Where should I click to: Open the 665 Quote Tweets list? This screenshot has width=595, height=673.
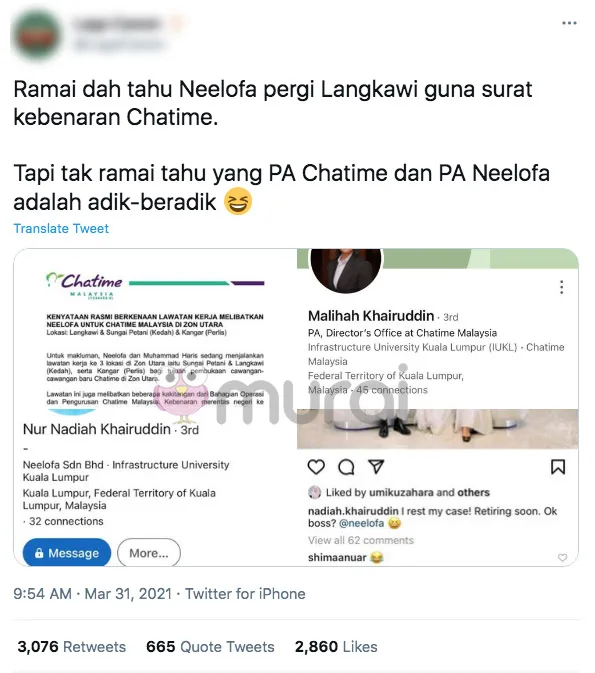pos(210,647)
